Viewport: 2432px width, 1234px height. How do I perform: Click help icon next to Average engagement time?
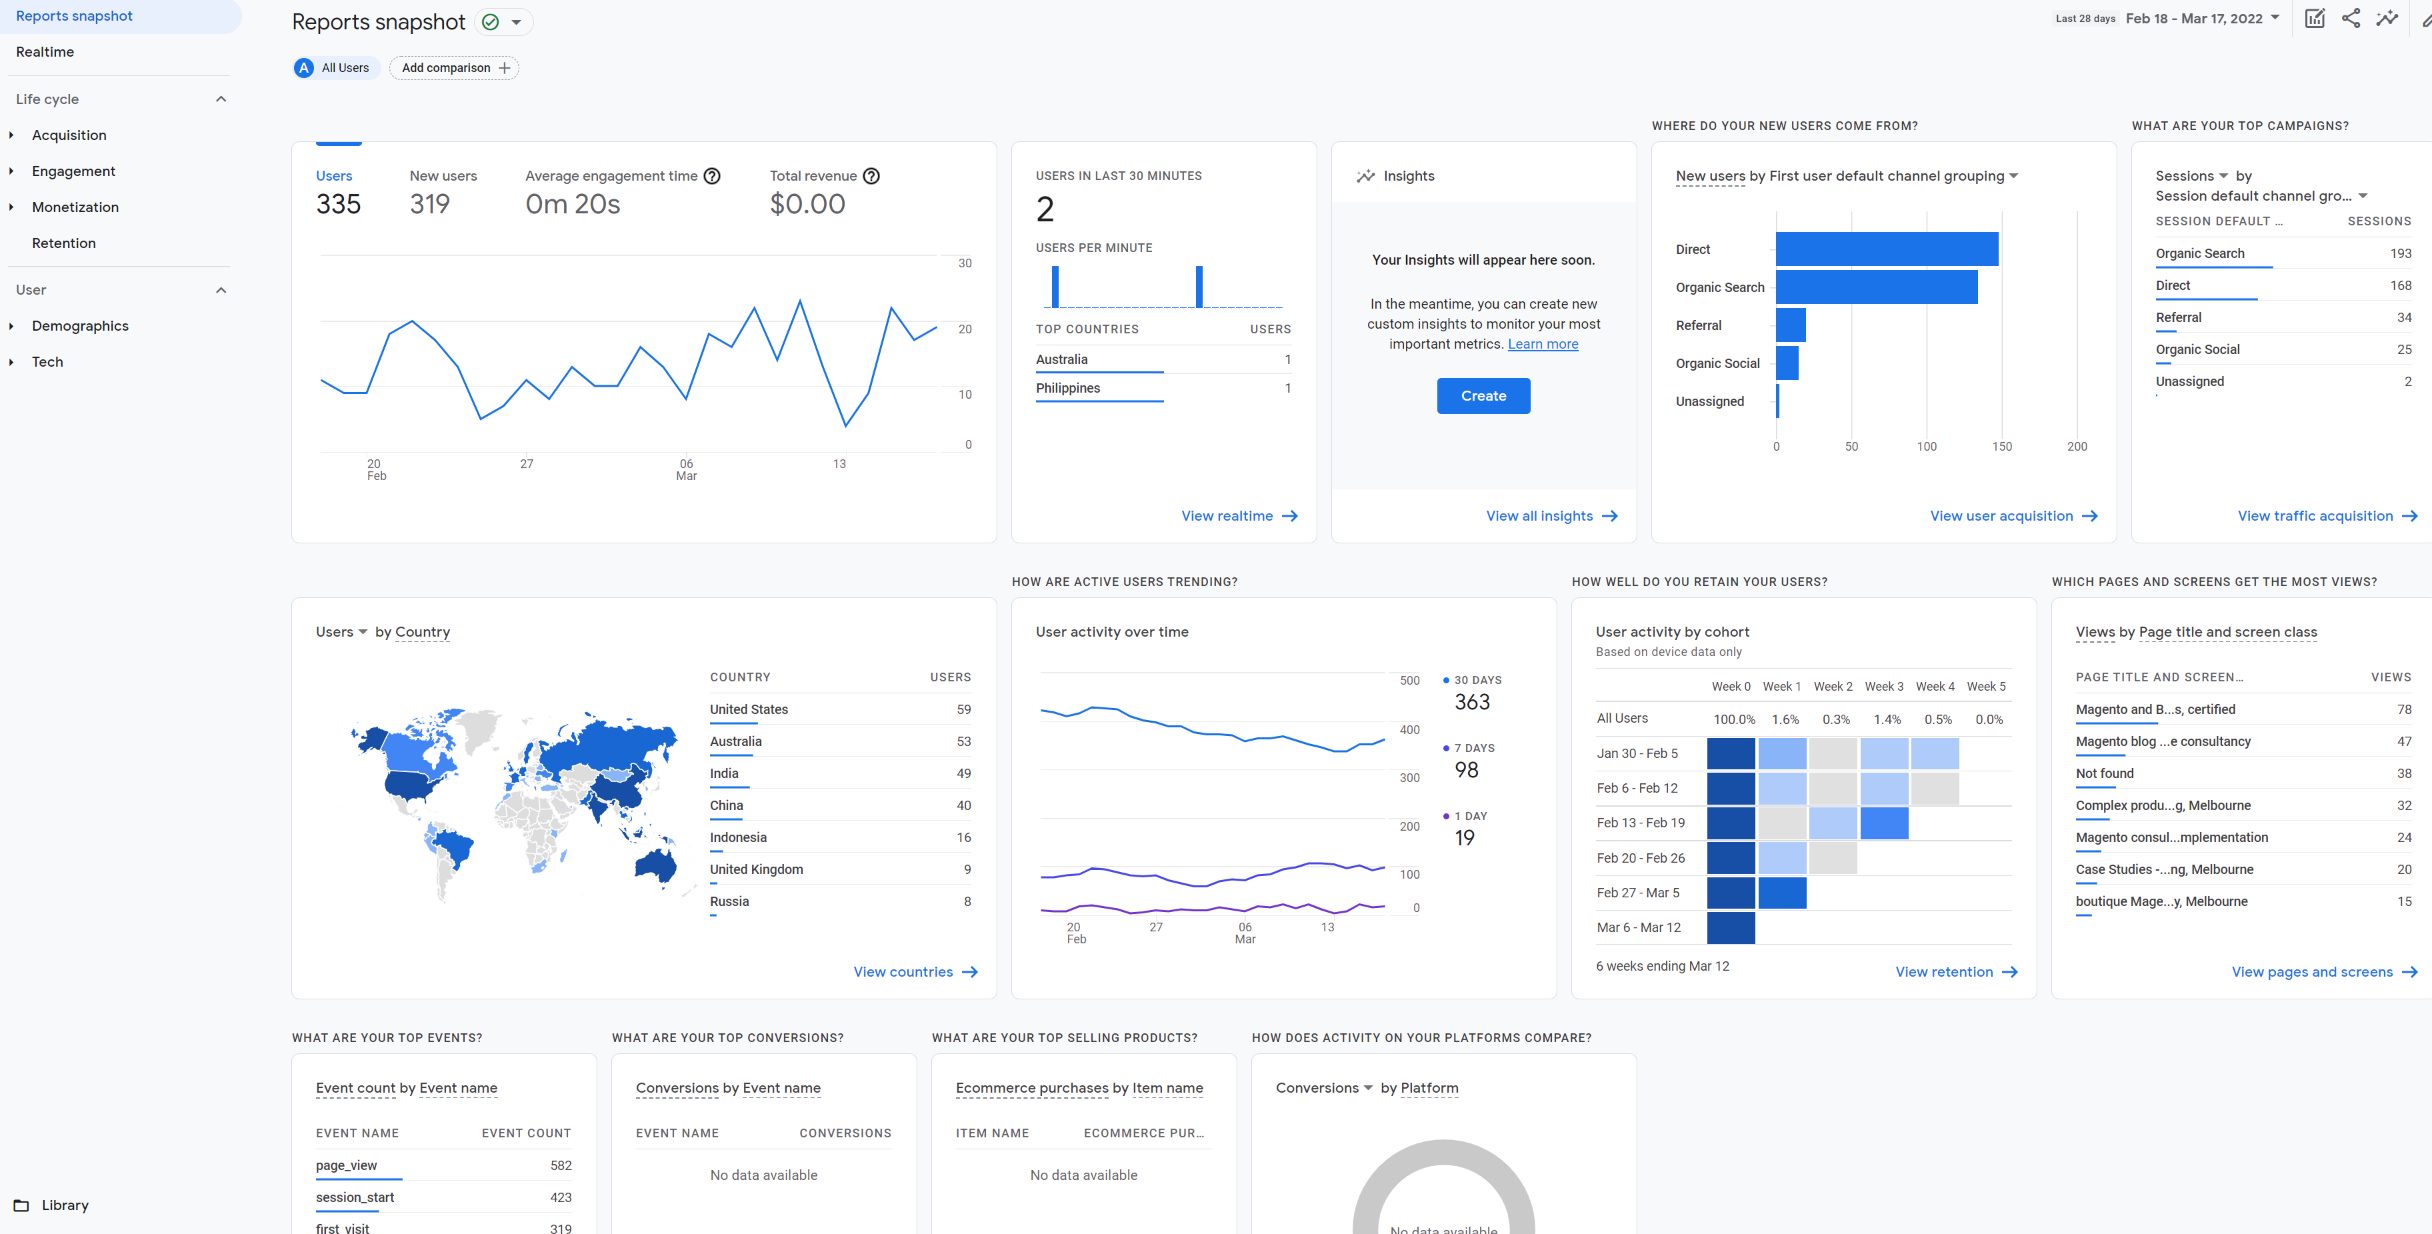(712, 176)
